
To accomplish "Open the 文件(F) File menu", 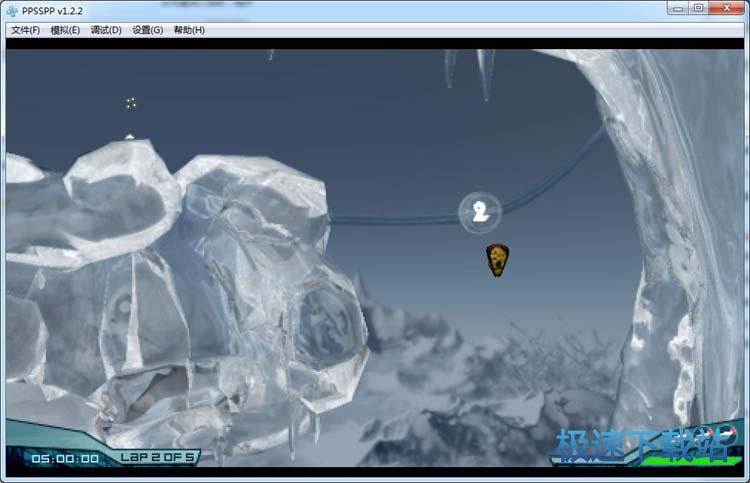I will 25,30.
